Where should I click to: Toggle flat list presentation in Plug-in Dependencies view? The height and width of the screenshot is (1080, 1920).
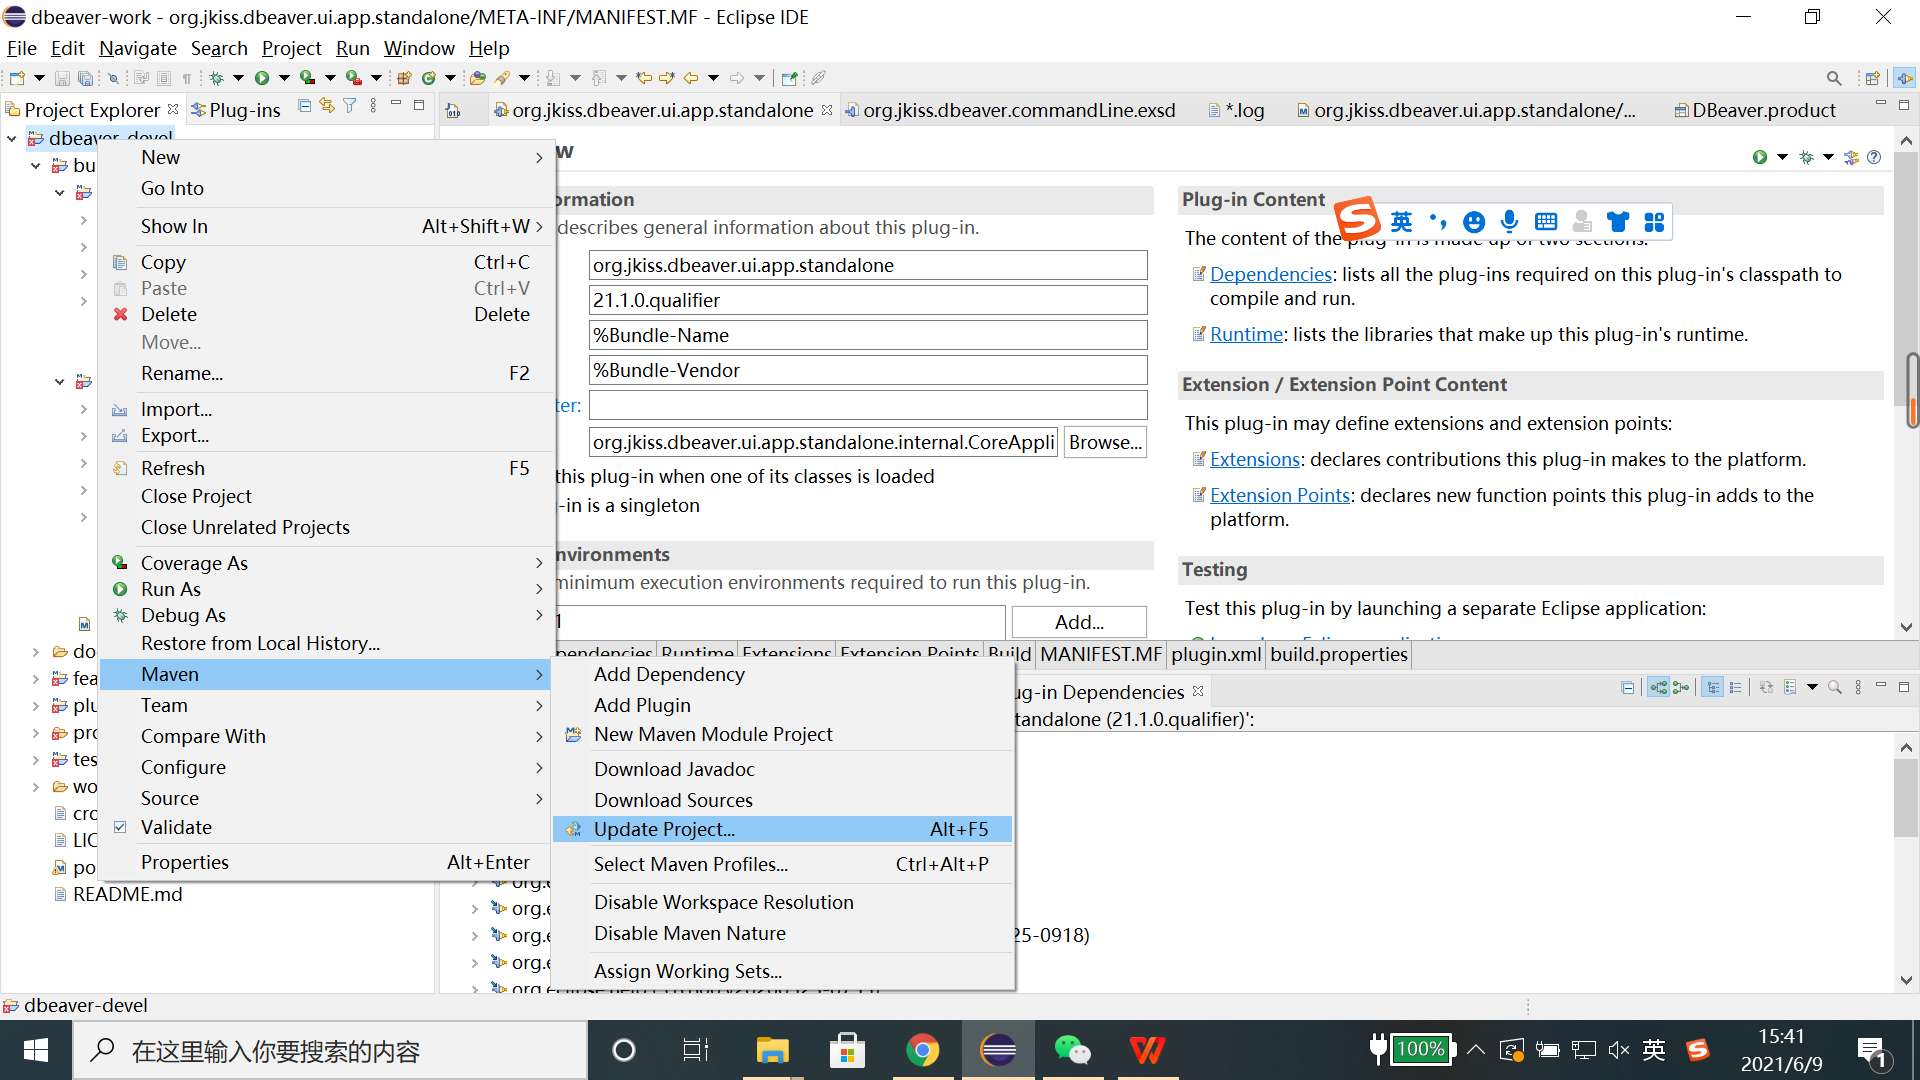pyautogui.click(x=1735, y=687)
